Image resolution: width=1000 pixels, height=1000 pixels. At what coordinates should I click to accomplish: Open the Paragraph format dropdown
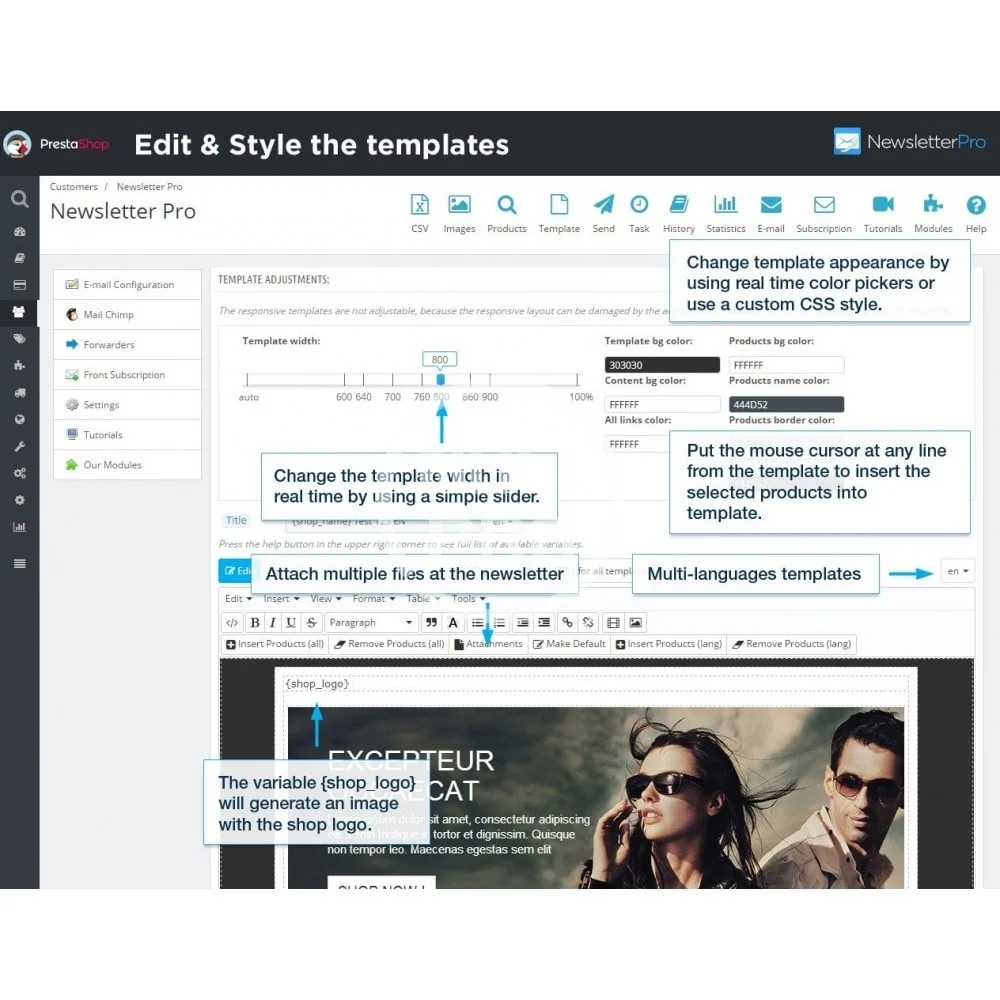pyautogui.click(x=370, y=622)
